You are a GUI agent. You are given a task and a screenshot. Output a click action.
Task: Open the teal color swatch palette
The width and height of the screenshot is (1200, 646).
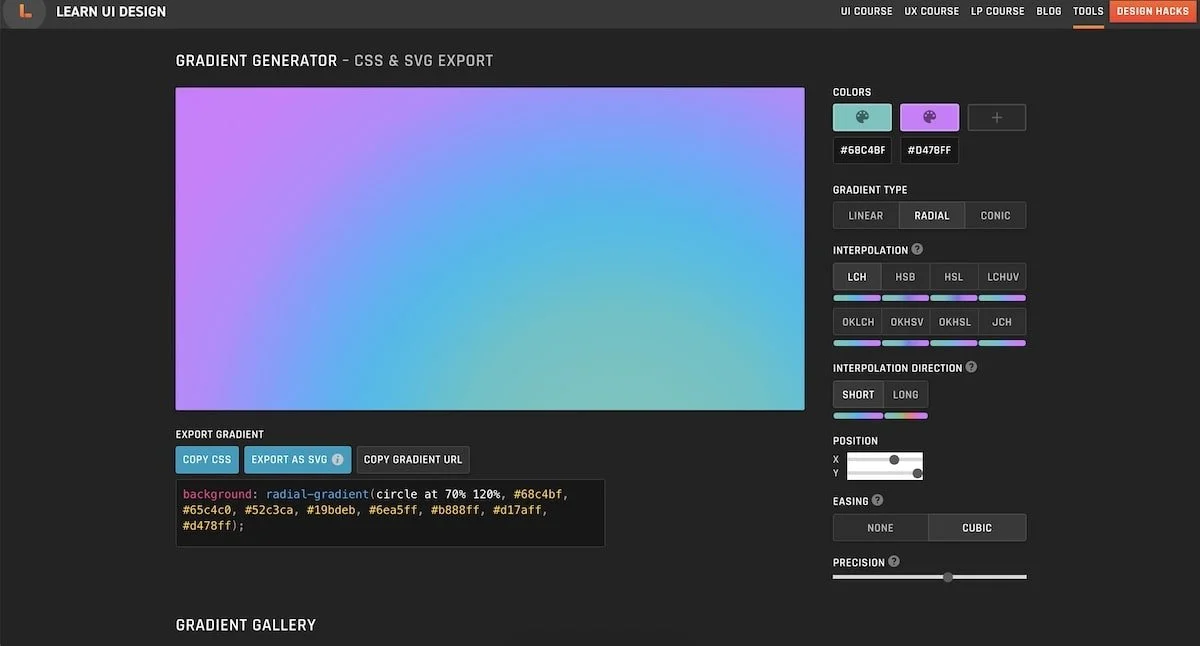pyautogui.click(x=862, y=117)
